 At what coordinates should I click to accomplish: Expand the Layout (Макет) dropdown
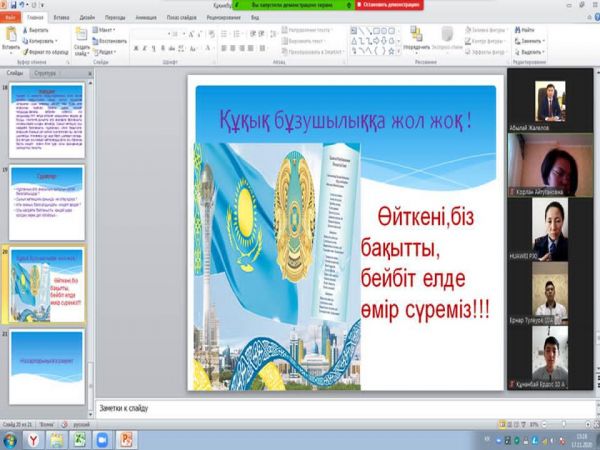(x=107, y=29)
